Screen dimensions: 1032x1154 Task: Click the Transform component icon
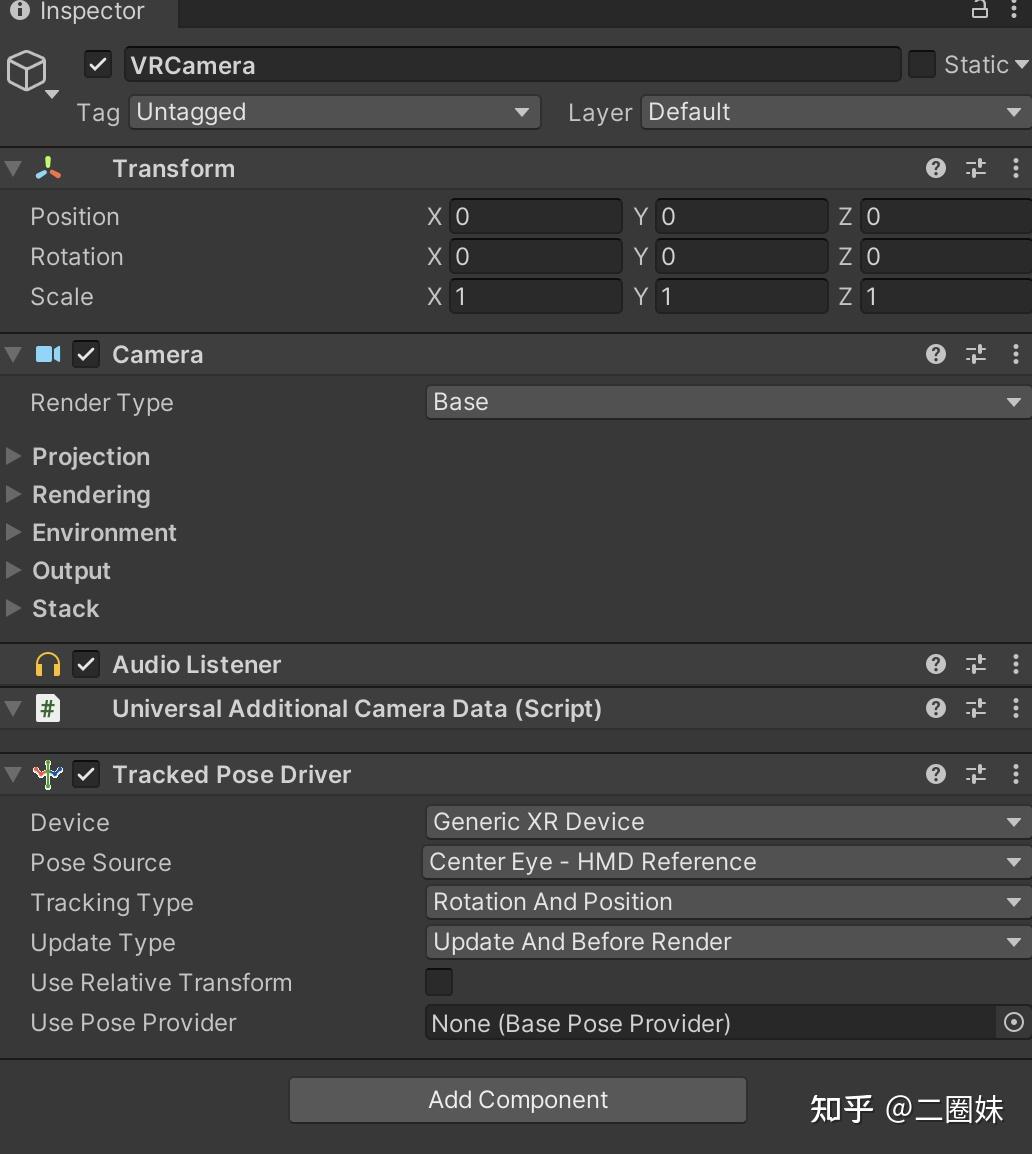coord(47,168)
